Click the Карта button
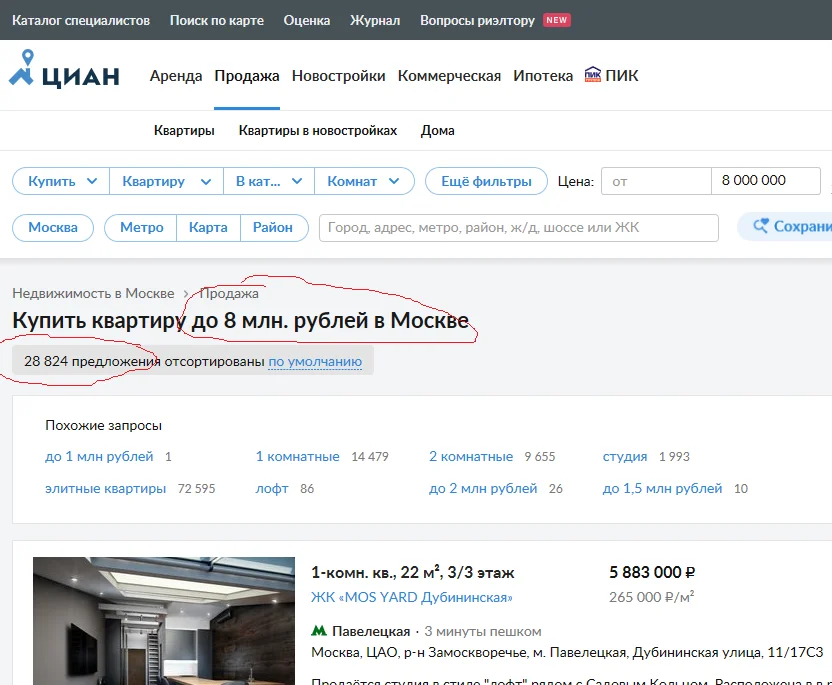Image resolution: width=832 pixels, height=685 pixels. point(208,228)
